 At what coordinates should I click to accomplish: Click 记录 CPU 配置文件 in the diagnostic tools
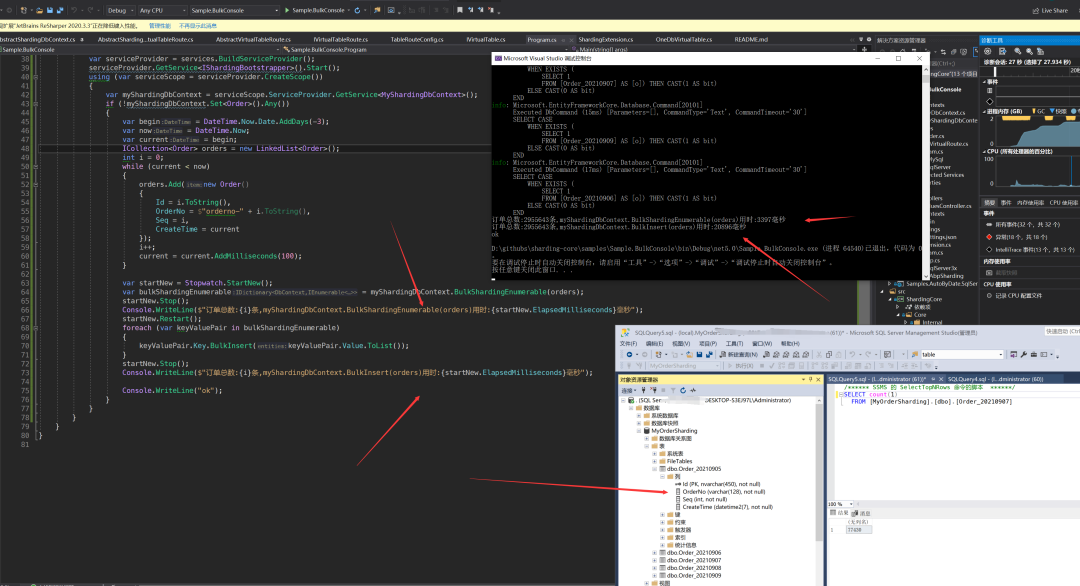click(1015, 295)
